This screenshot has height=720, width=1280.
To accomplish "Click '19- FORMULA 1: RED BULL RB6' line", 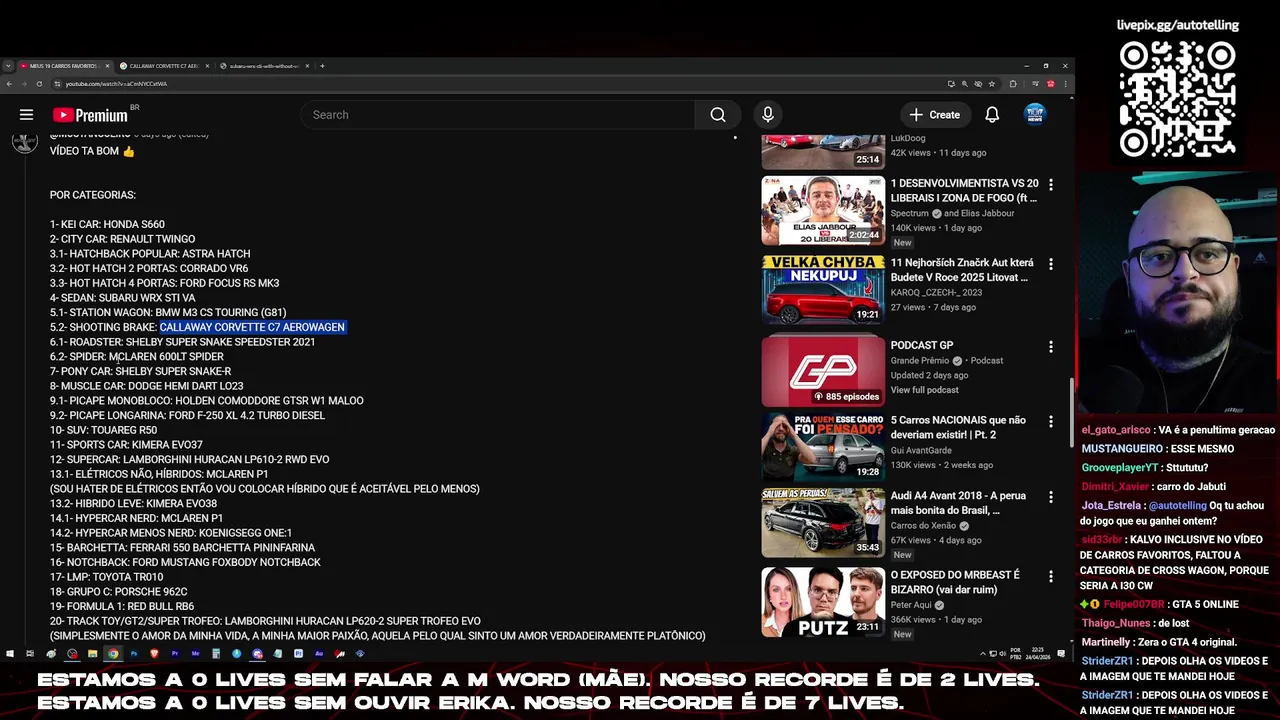I will [122, 606].
